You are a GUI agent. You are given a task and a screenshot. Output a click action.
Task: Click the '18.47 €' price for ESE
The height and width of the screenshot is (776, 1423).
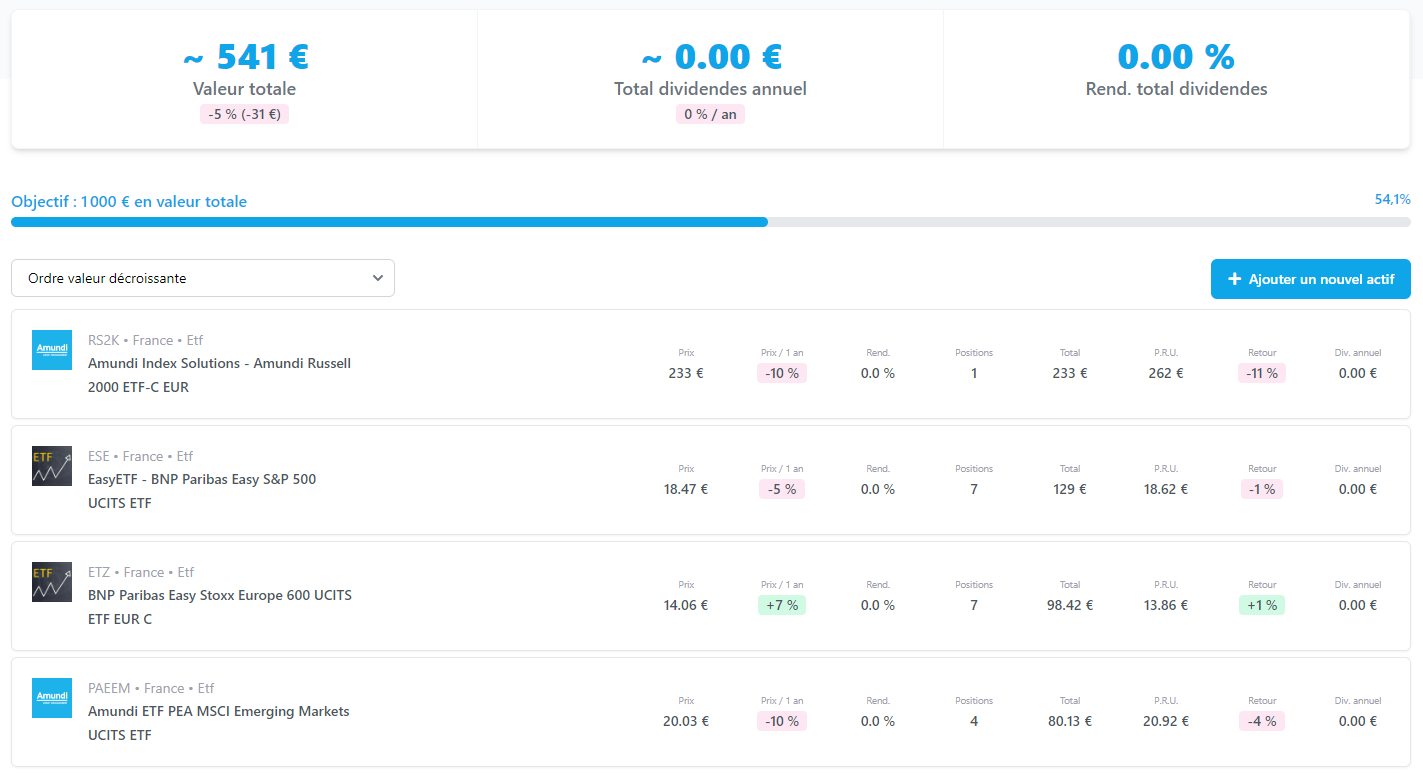pyautogui.click(x=686, y=489)
